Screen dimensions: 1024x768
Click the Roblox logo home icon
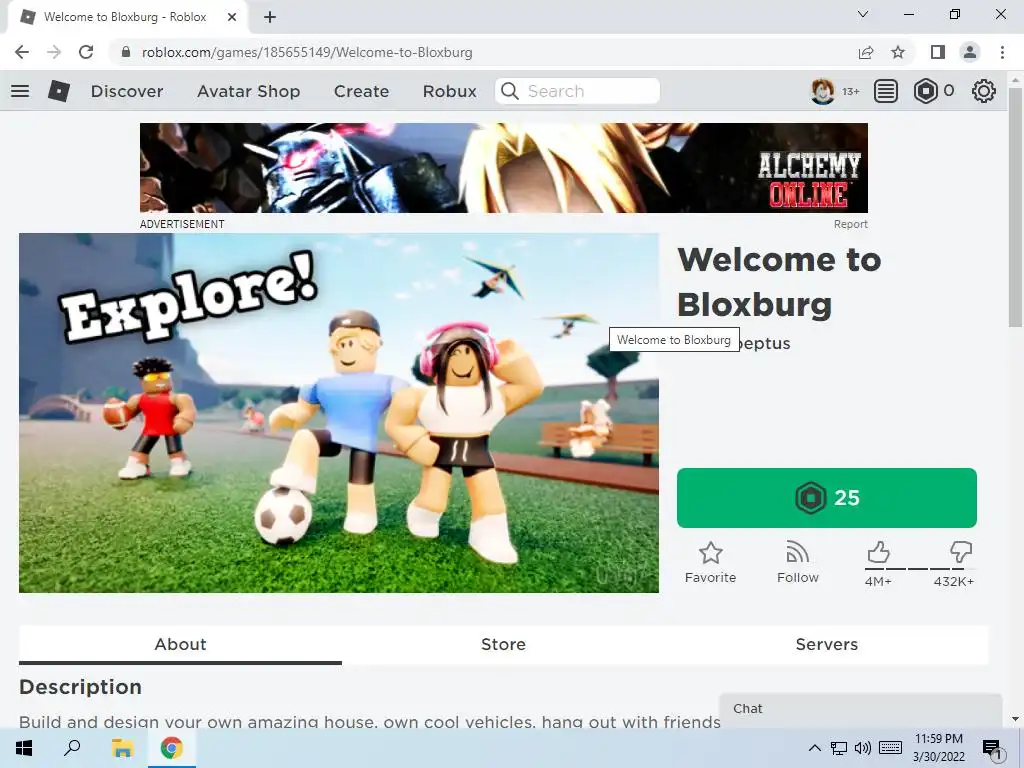coord(59,91)
